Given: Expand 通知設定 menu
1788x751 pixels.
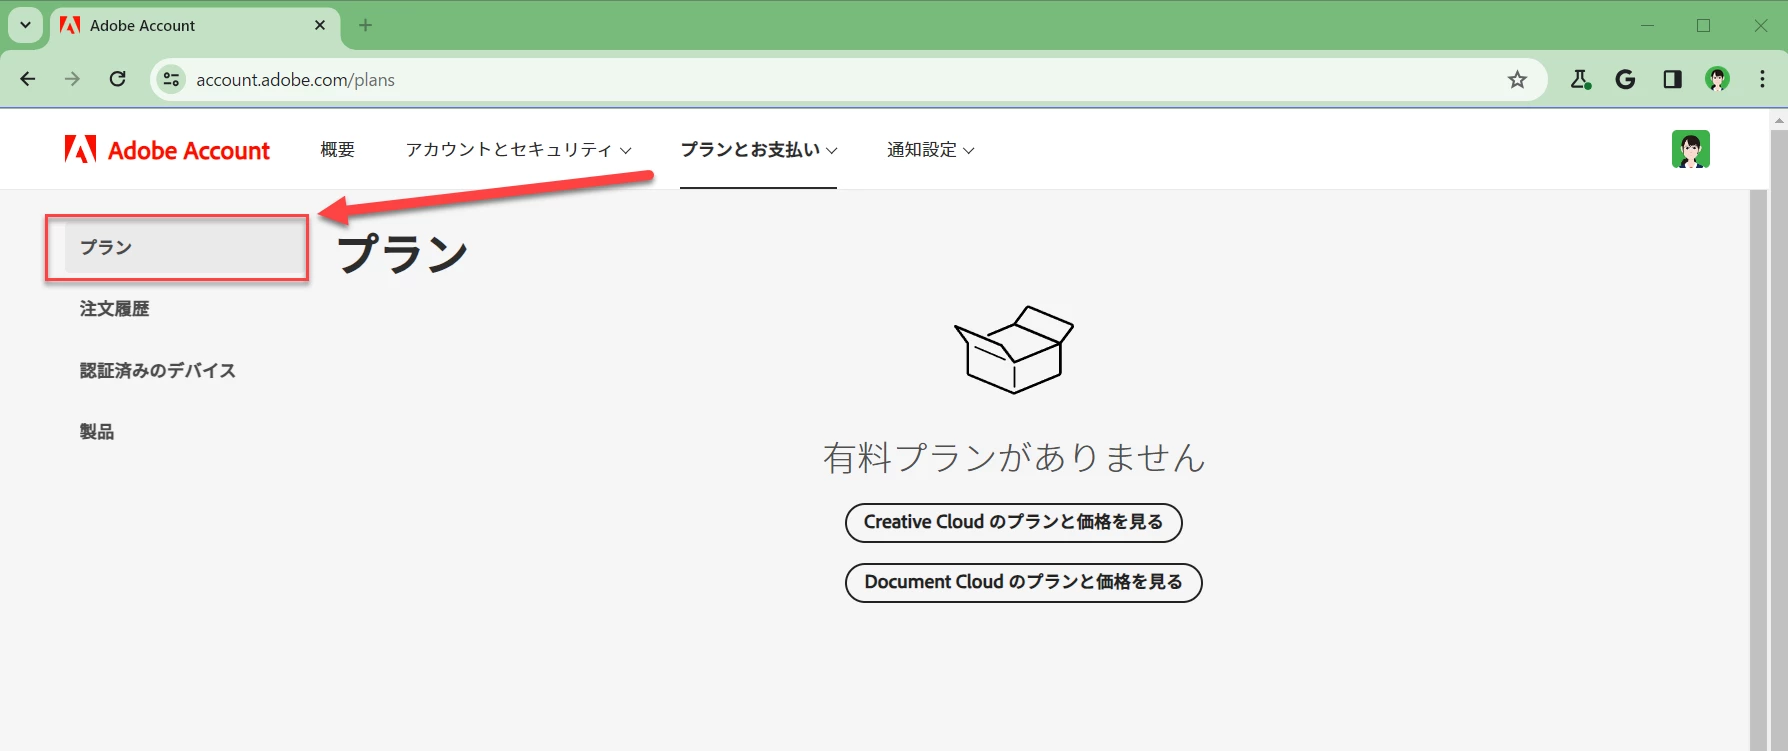Looking at the screenshot, I should (x=931, y=150).
